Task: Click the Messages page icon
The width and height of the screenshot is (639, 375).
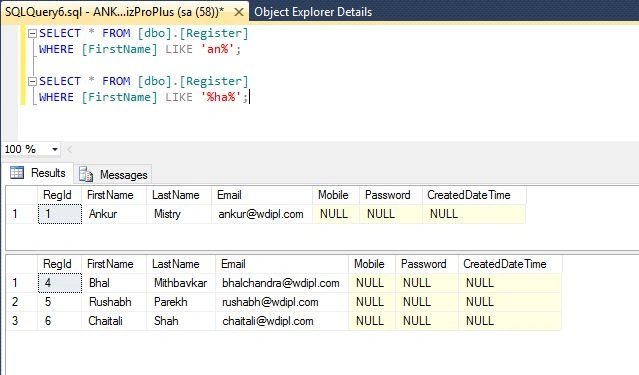Action: tap(86, 174)
